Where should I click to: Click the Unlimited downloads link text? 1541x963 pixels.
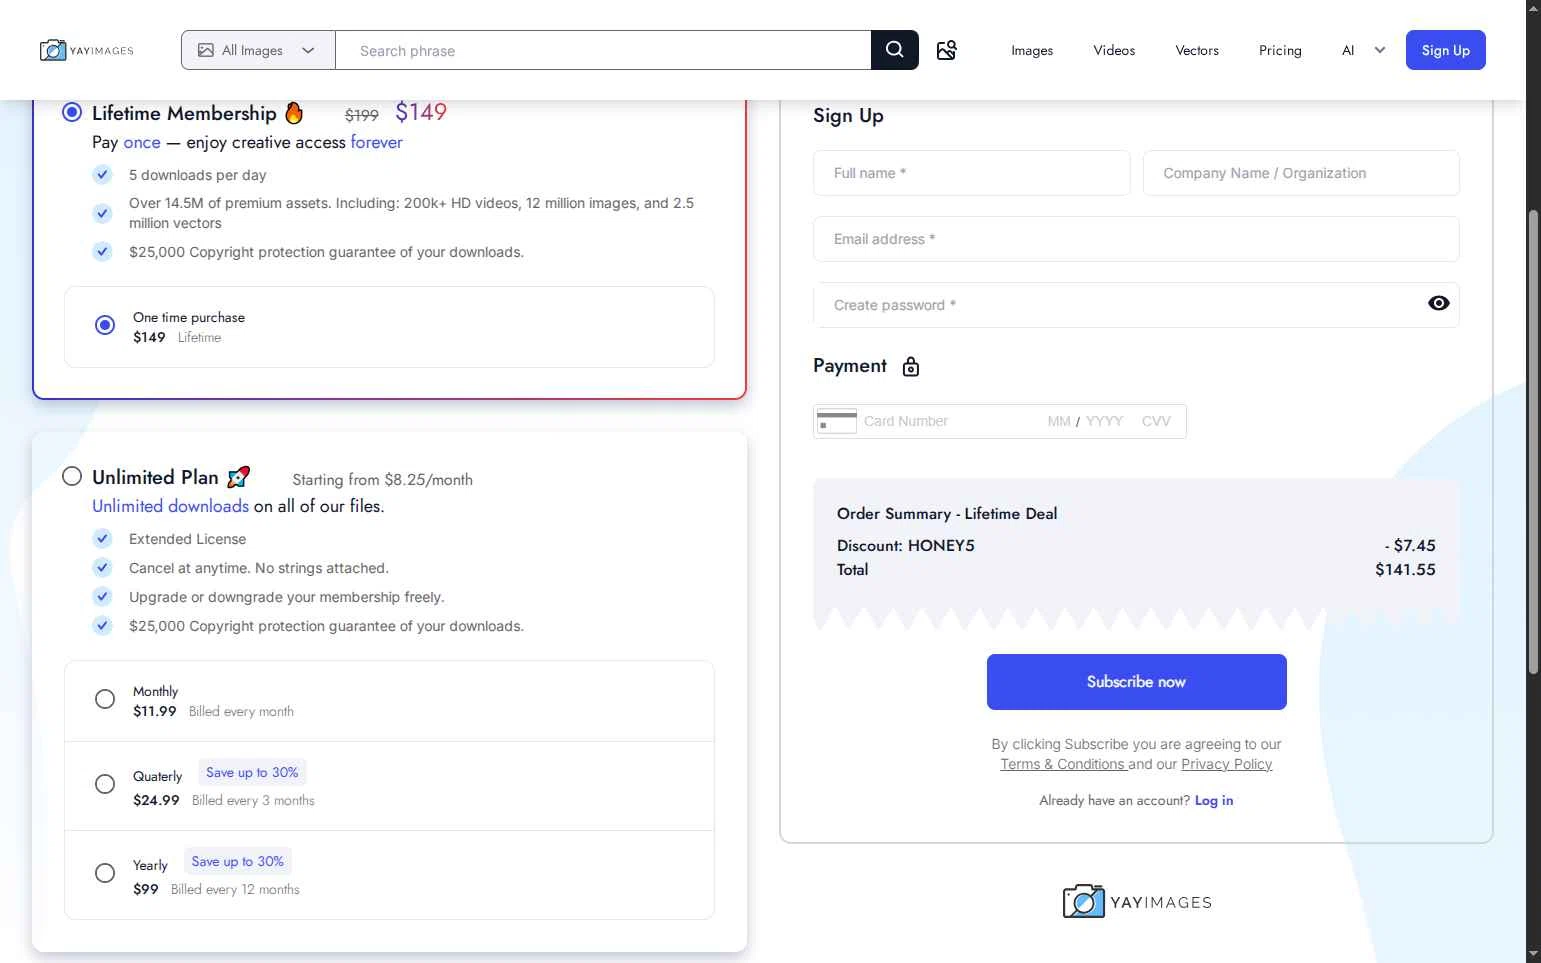[170, 506]
